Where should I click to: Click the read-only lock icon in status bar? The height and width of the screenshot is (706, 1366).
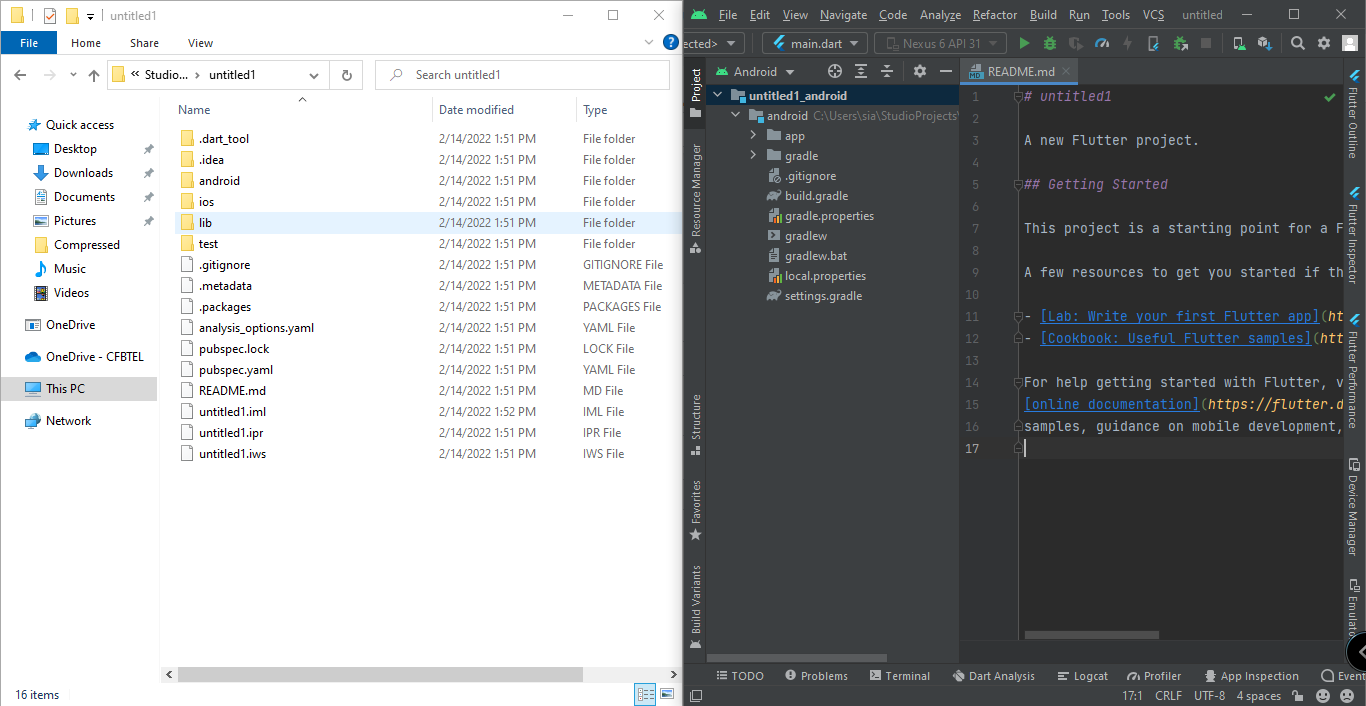(x=1299, y=696)
